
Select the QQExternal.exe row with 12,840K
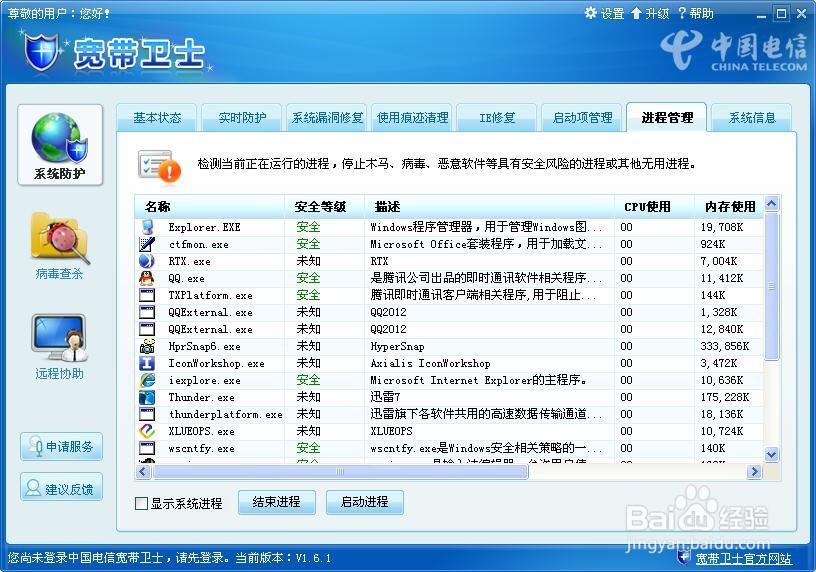point(449,329)
